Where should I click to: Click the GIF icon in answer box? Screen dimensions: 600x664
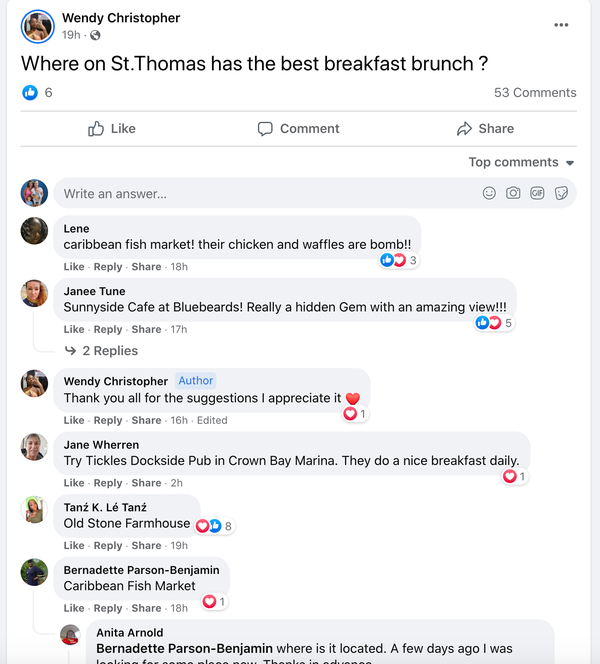pyautogui.click(x=537, y=193)
